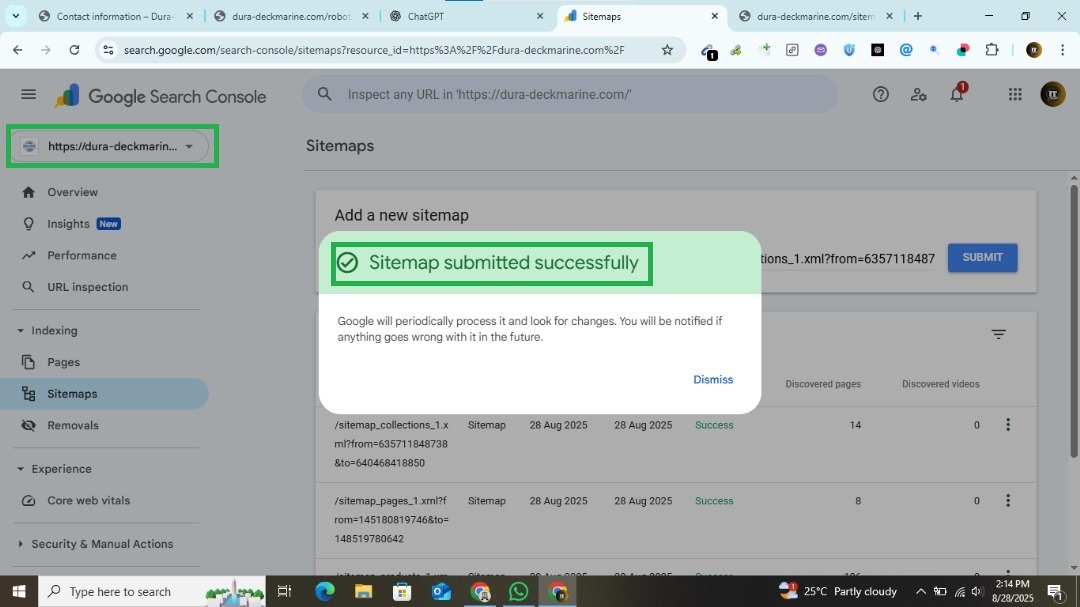Screen dimensions: 1080x607
Task: Click the filter icon above sitemap table
Action: [x=998, y=335]
